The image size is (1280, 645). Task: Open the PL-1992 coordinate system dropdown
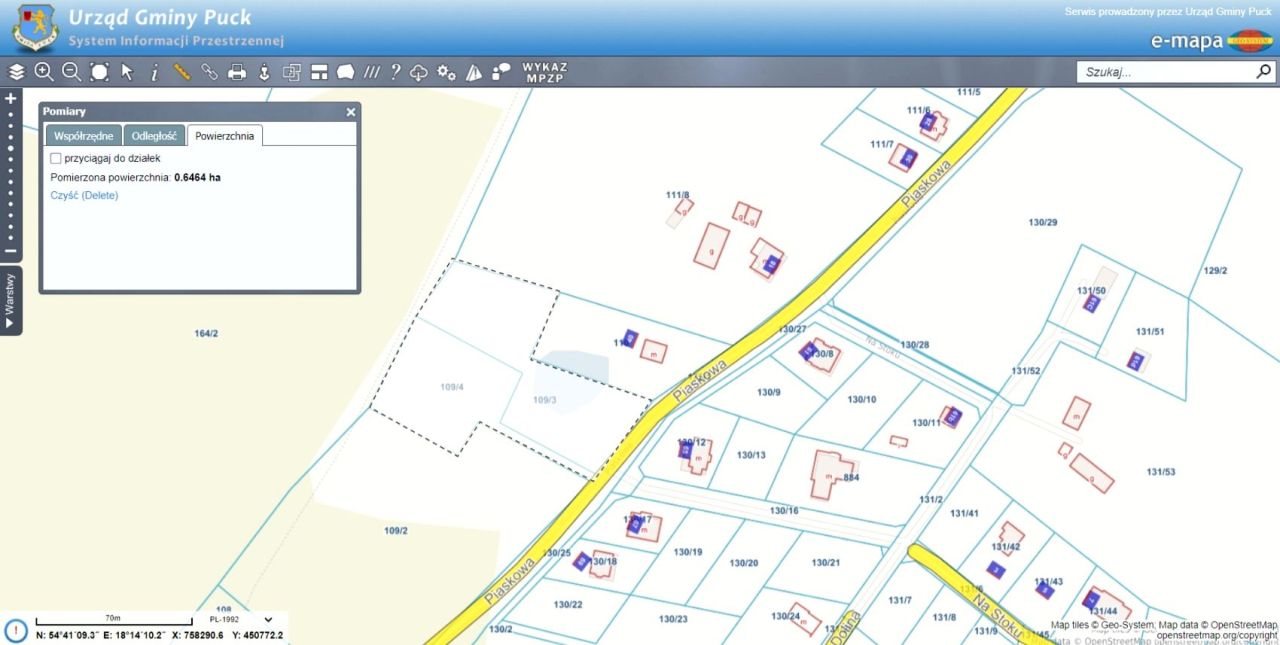(241, 620)
